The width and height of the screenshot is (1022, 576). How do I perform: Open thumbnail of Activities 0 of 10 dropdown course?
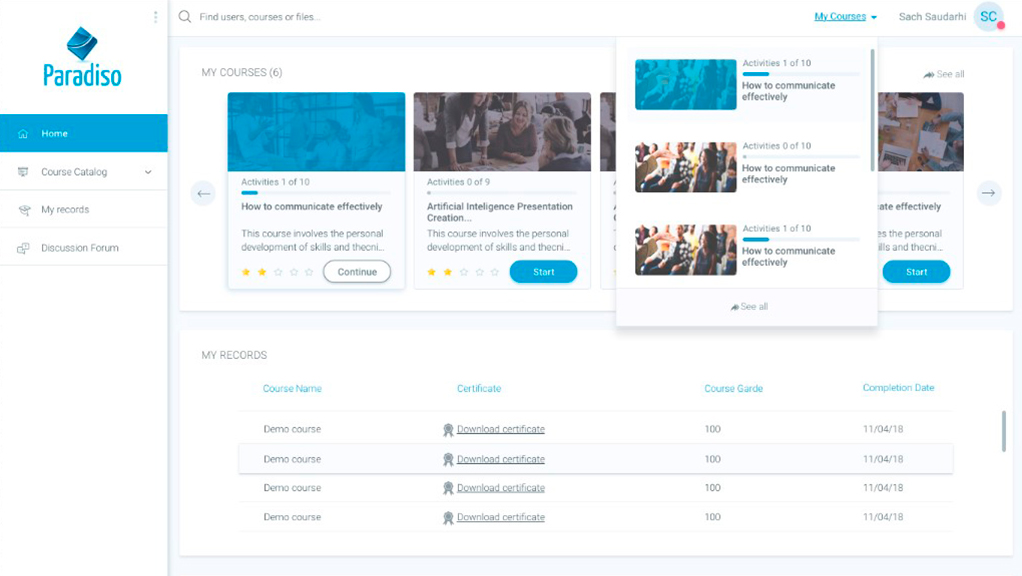click(x=686, y=167)
